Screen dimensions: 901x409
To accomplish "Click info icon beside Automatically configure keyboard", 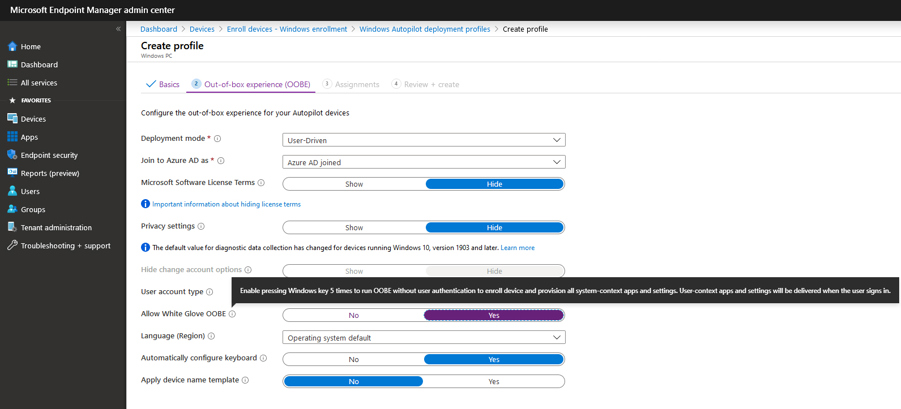I will point(264,358).
